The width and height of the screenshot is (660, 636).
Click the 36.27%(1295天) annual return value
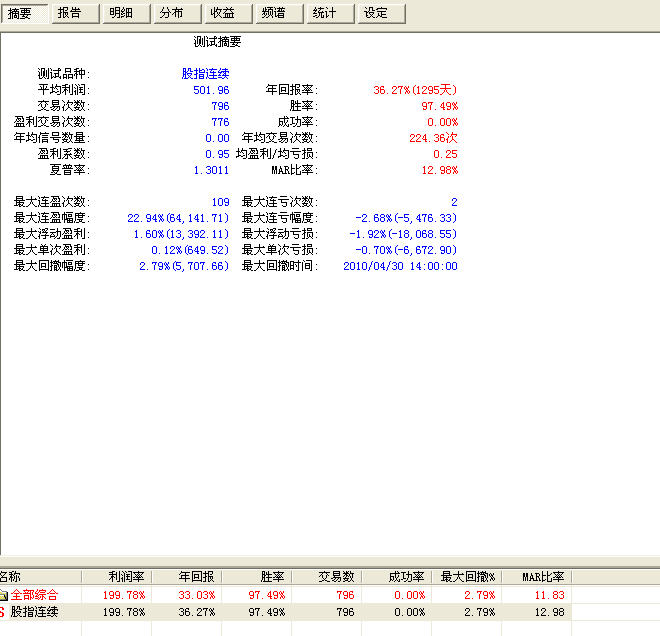(x=415, y=90)
